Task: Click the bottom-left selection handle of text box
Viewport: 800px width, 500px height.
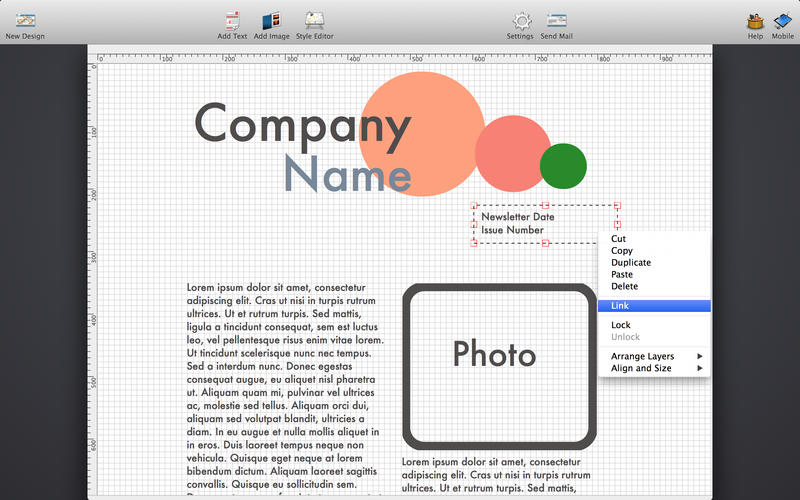Action: pyautogui.click(x=473, y=243)
